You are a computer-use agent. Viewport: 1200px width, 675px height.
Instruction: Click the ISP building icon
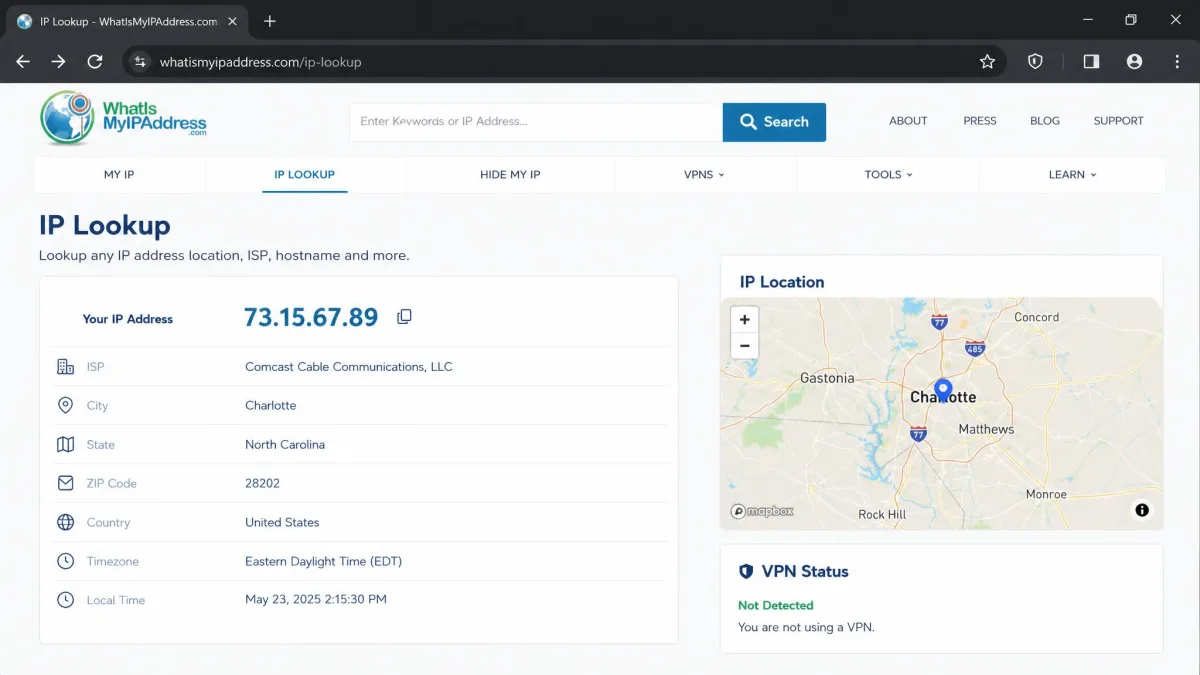[x=65, y=367]
